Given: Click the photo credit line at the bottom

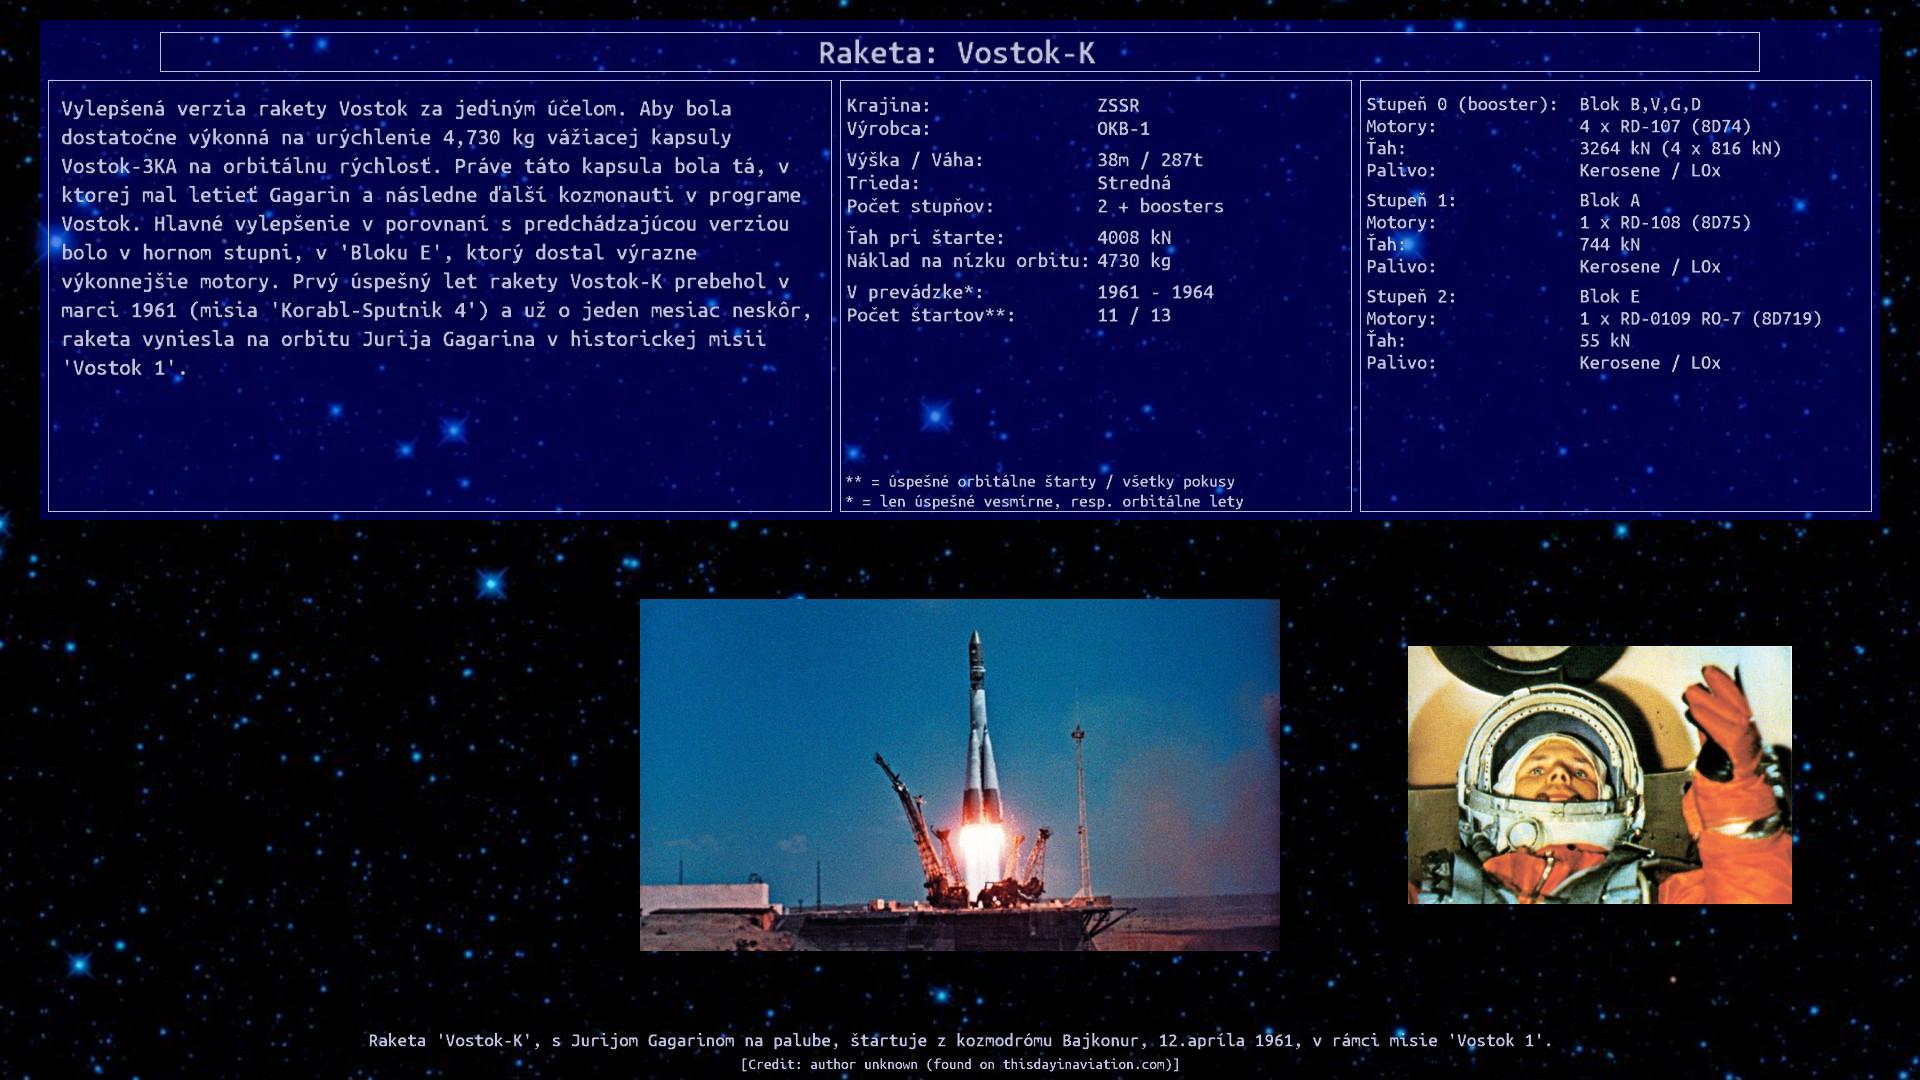Looking at the screenshot, I should [959, 1064].
